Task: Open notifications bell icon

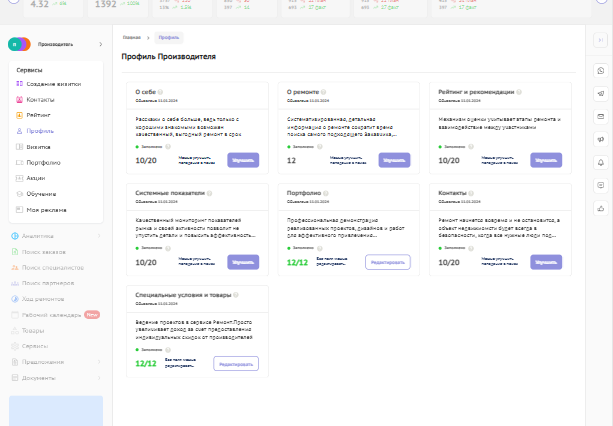Action: pos(601,163)
